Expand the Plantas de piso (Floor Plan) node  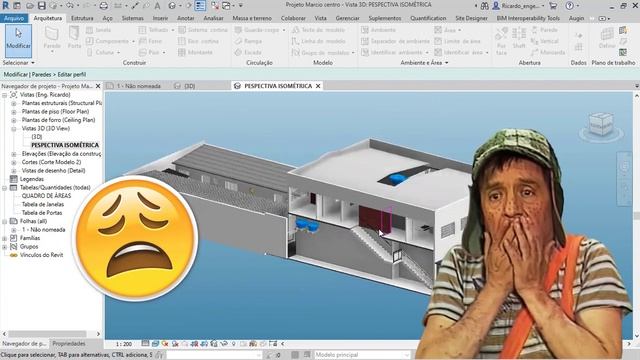pyautogui.click(x=13, y=112)
